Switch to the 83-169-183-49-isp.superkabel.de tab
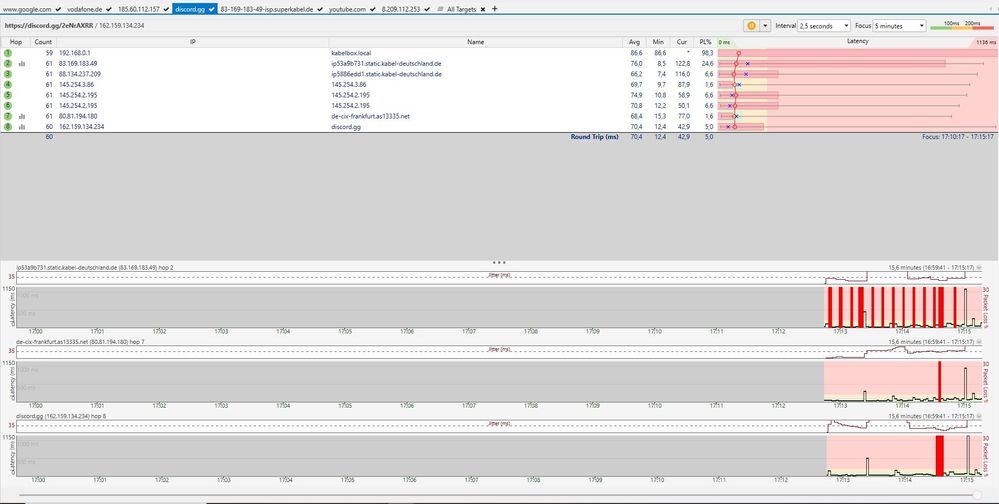The image size is (999, 504). coord(271,10)
